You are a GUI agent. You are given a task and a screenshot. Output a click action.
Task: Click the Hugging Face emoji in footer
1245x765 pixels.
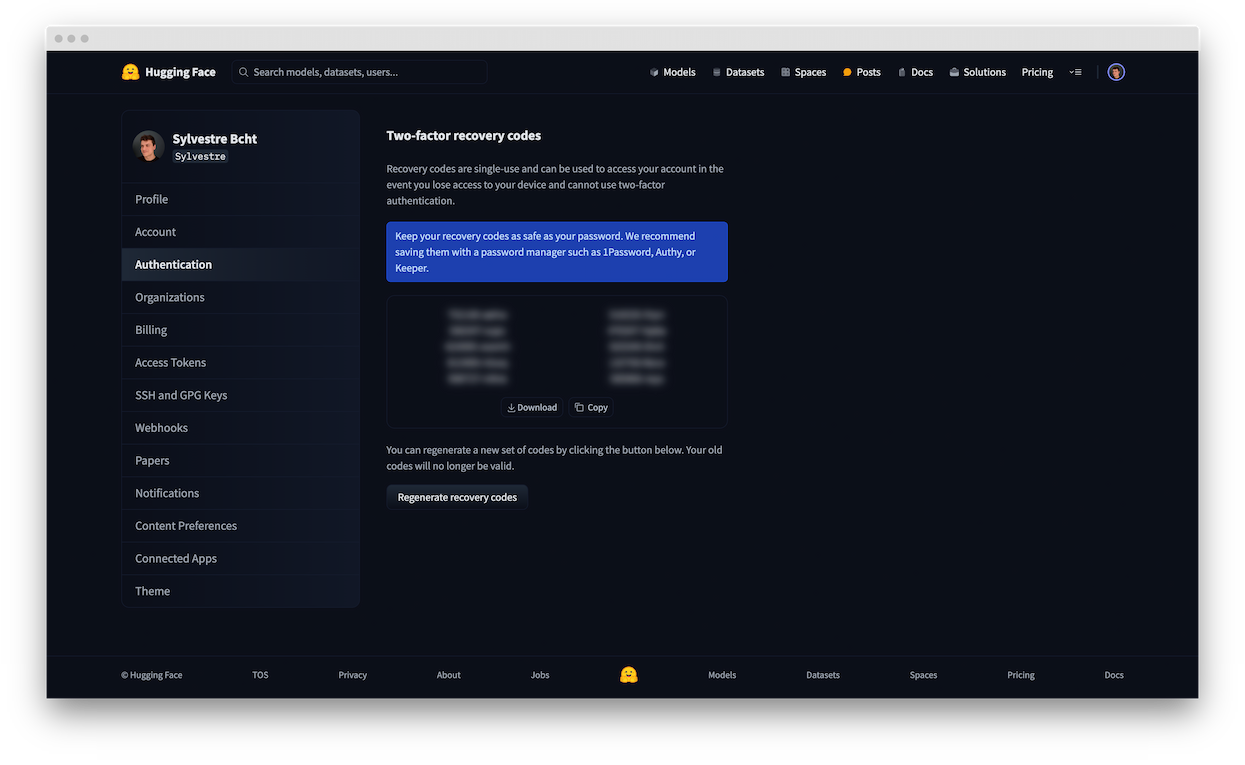[628, 675]
